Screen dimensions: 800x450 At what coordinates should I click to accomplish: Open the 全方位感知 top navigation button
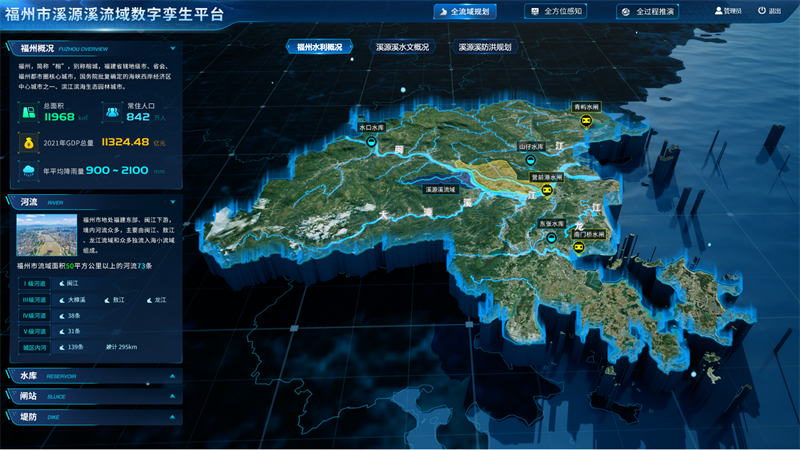pyautogui.click(x=556, y=11)
